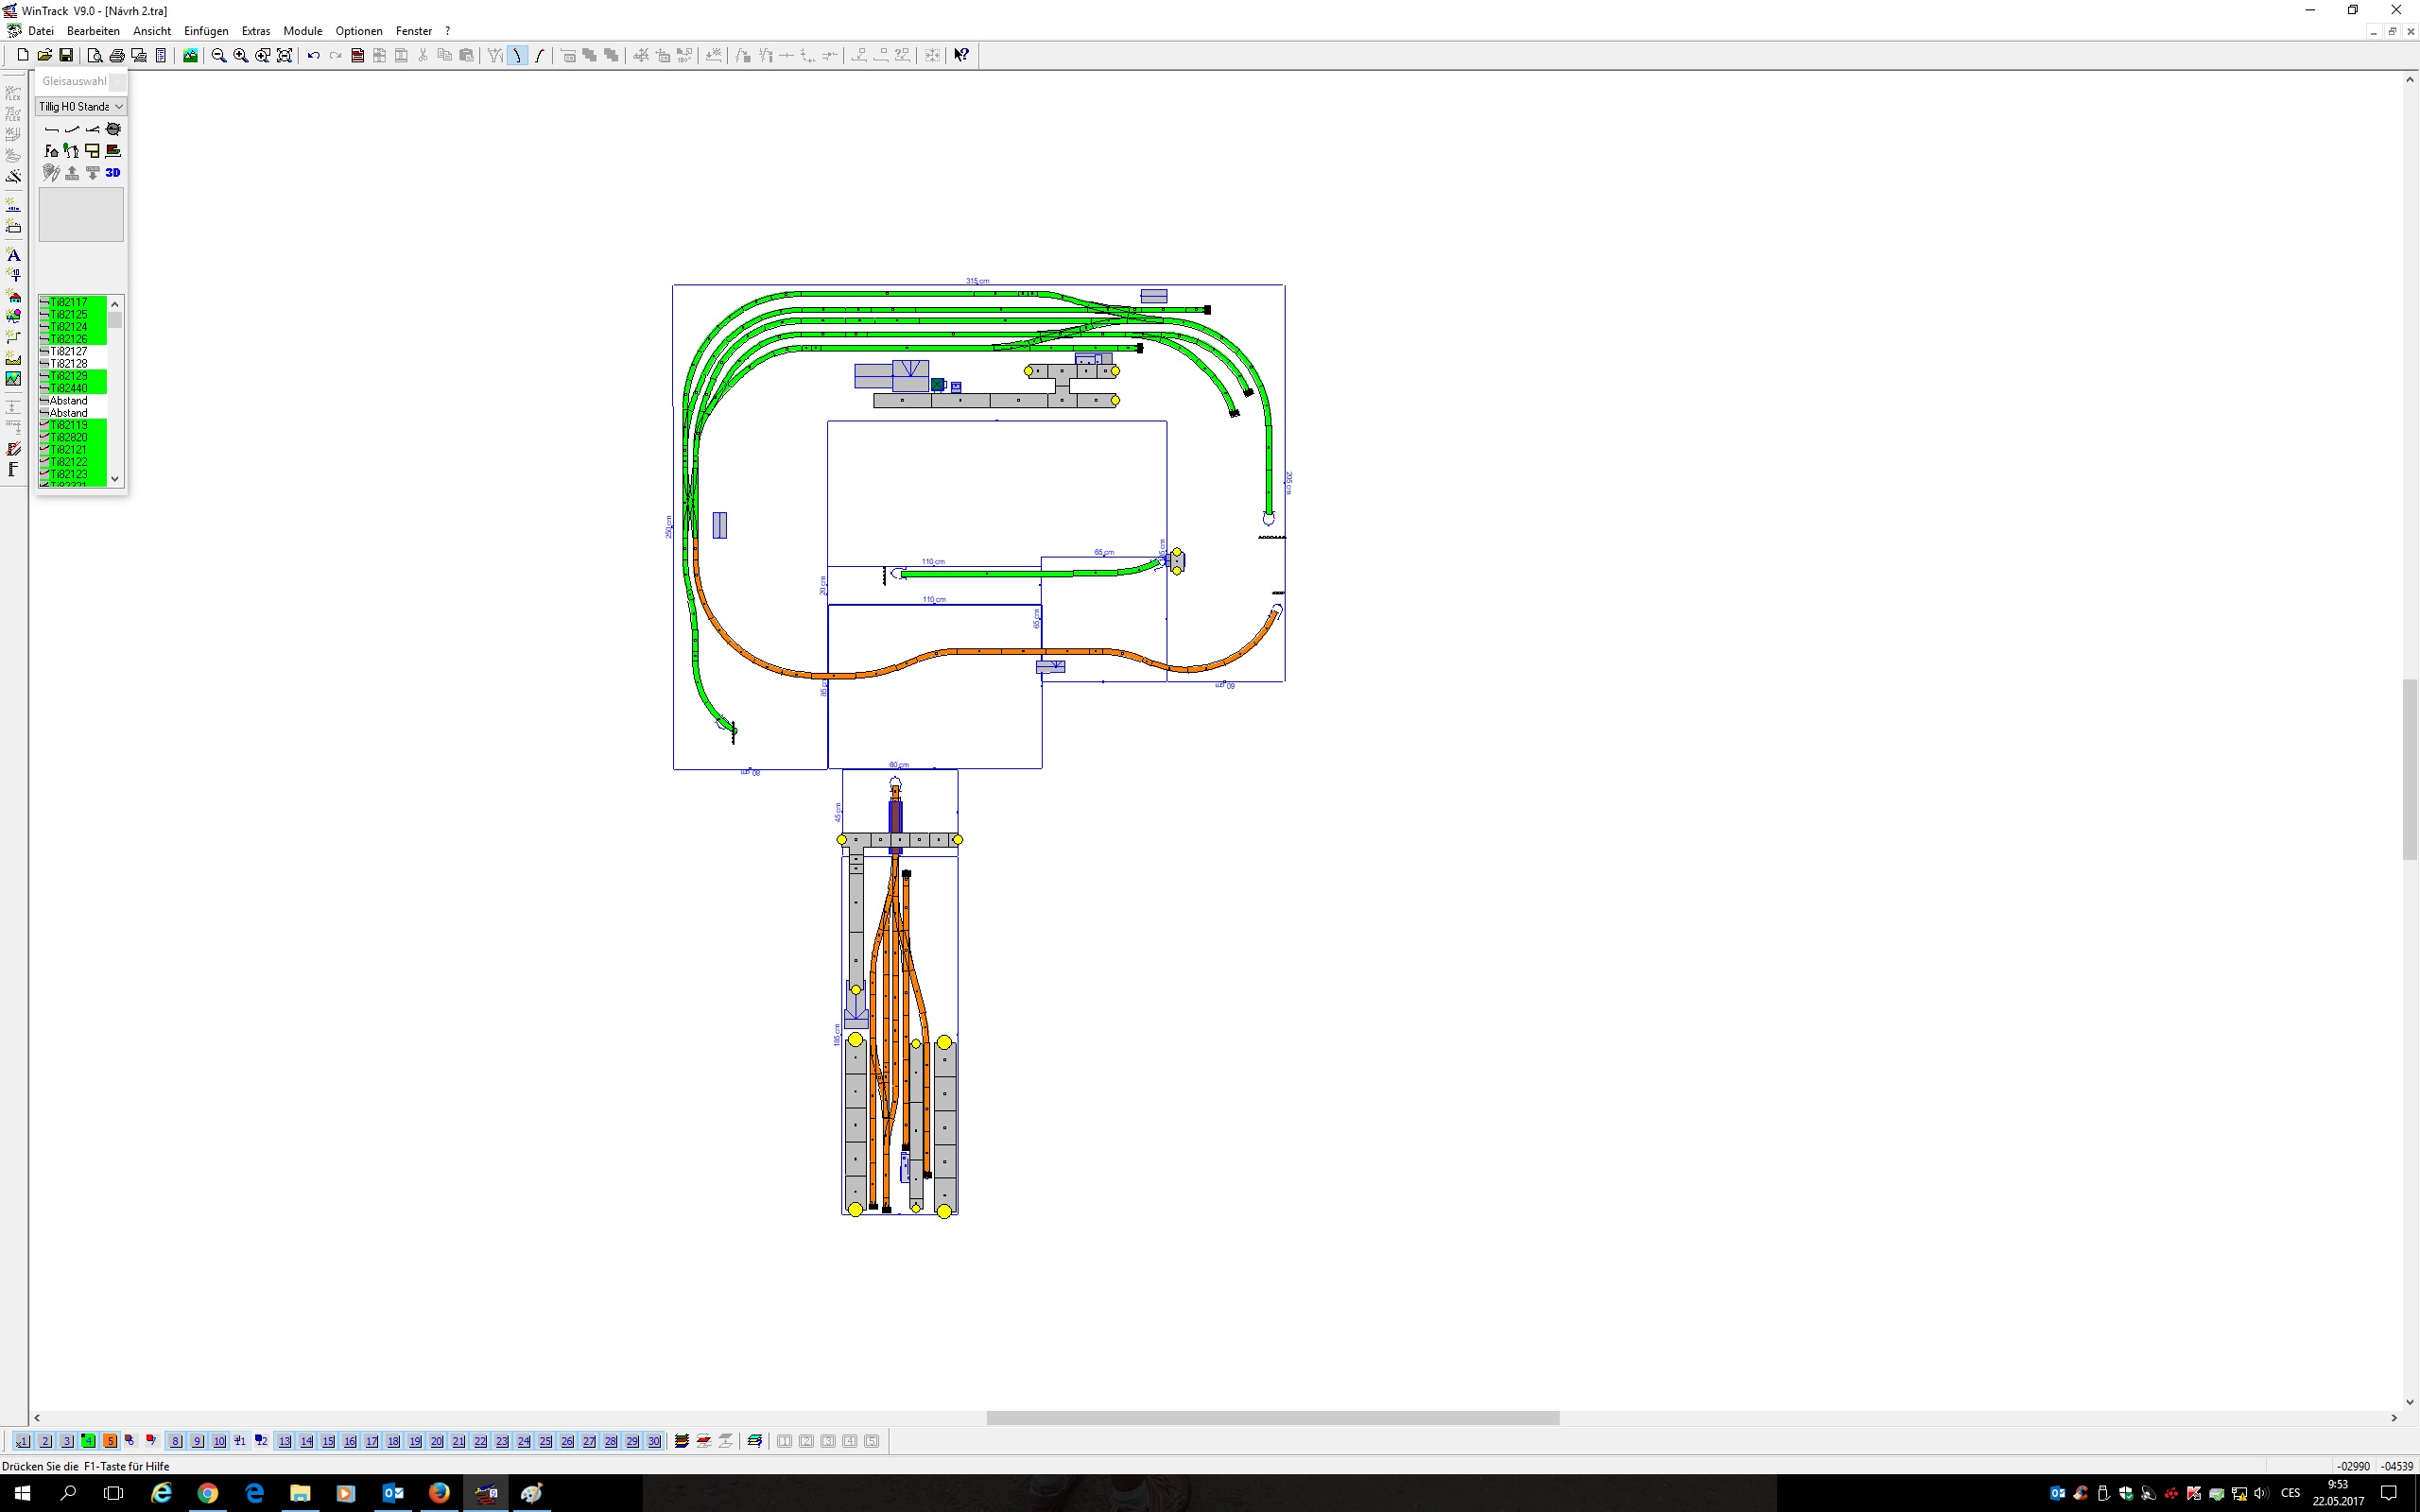Open the Einfügen menu
Screen dimensions: 2420x1512
pyautogui.click(x=205, y=31)
